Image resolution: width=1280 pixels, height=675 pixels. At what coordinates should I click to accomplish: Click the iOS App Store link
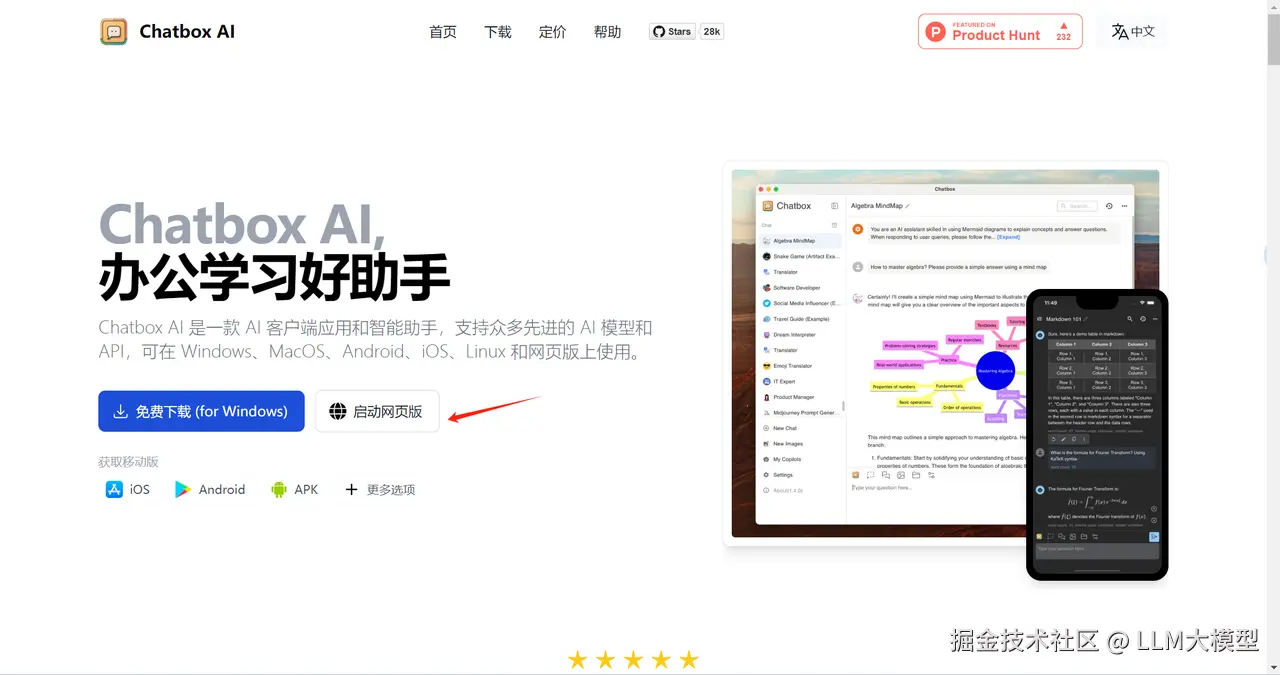tap(128, 489)
